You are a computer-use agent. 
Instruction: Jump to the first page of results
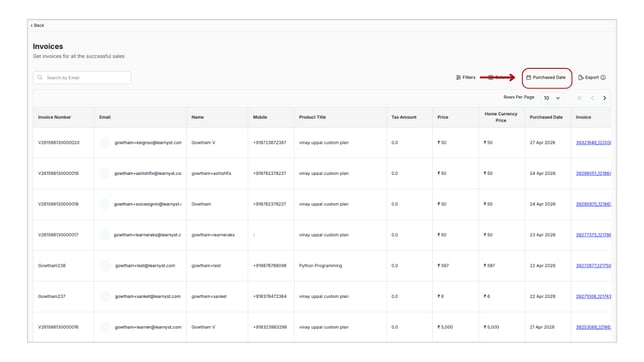579,98
